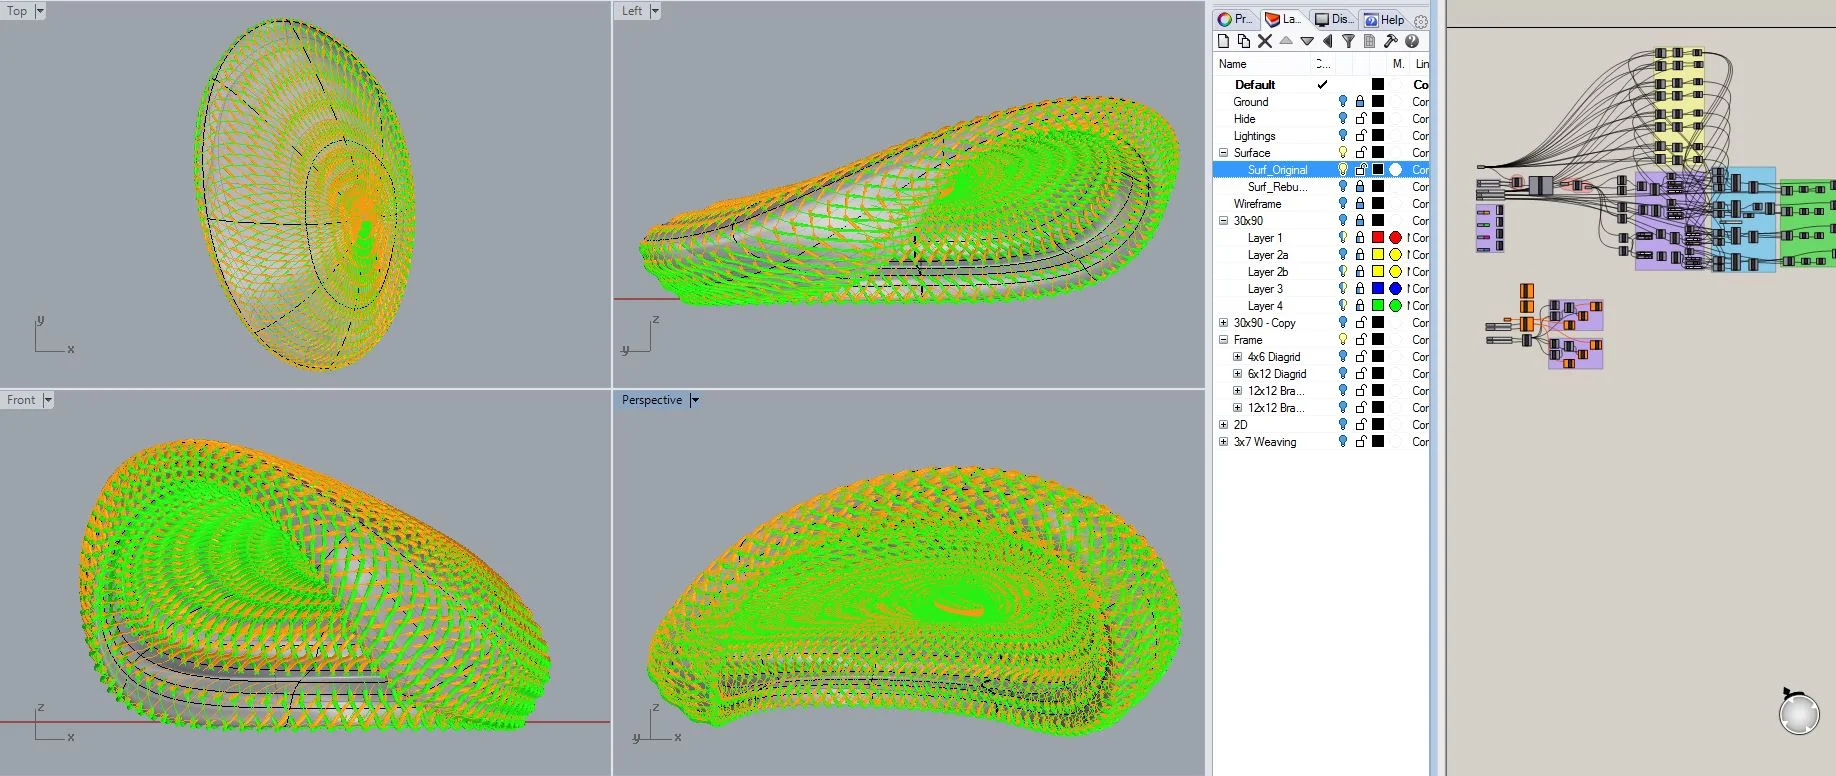Screen dimensions: 1836x776
Task: Toggle visibility bulb of the Hide layer
Action: 1343,119
